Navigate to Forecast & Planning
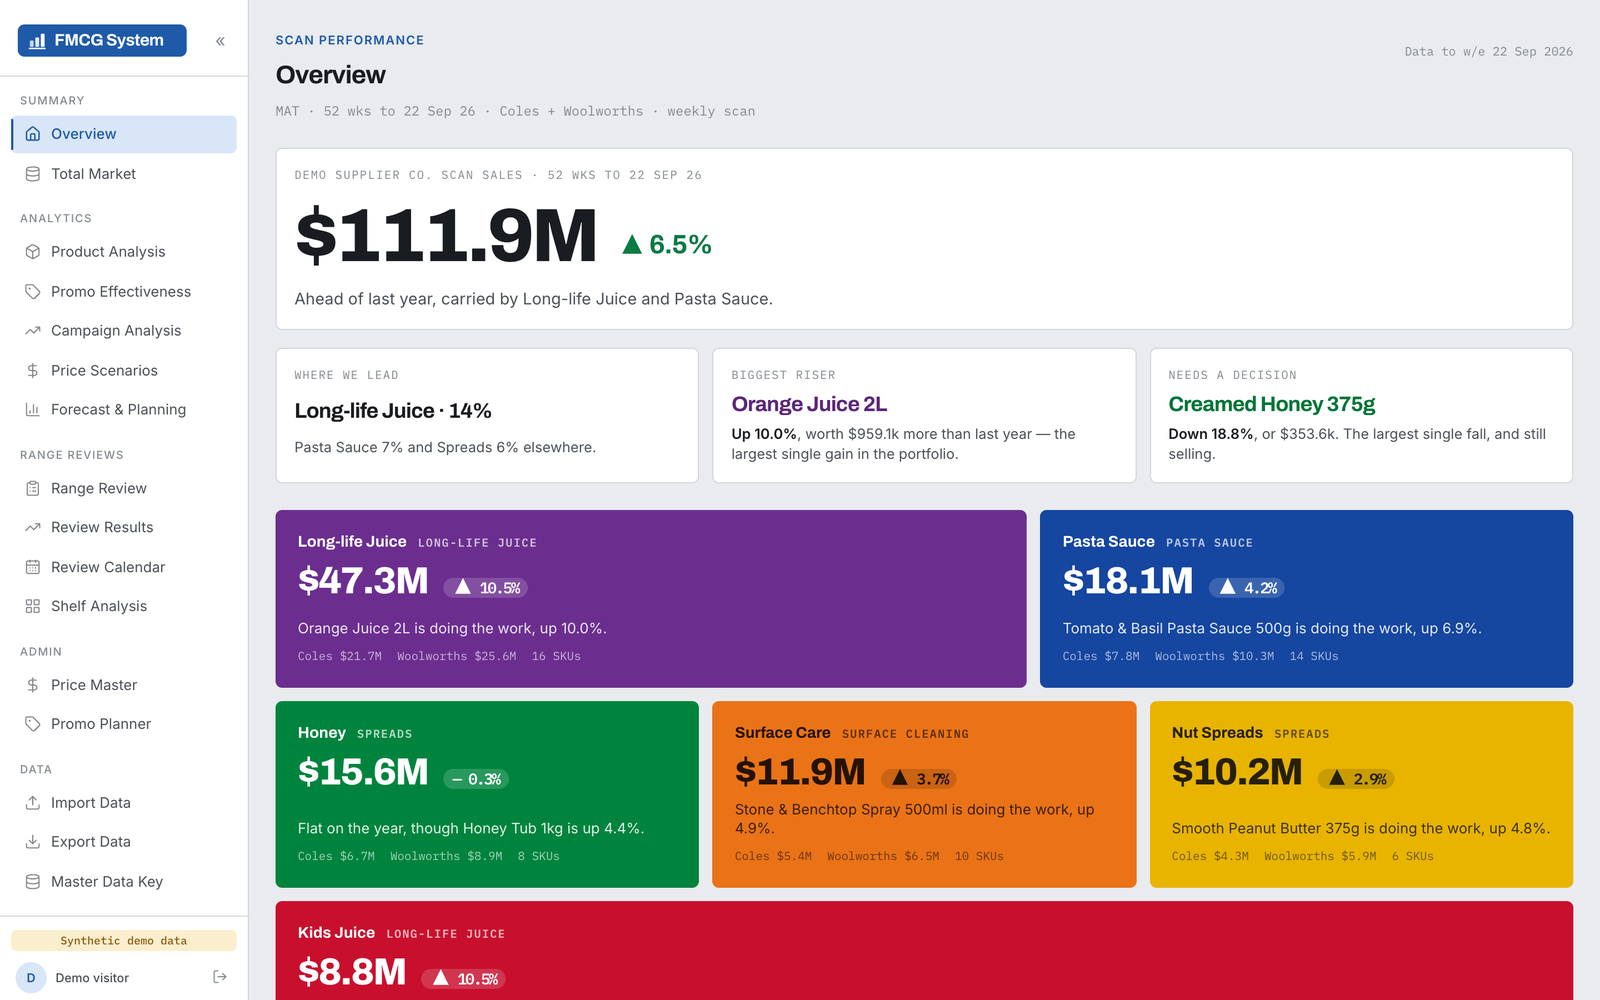Image resolution: width=1600 pixels, height=1000 pixels. [x=124, y=410]
